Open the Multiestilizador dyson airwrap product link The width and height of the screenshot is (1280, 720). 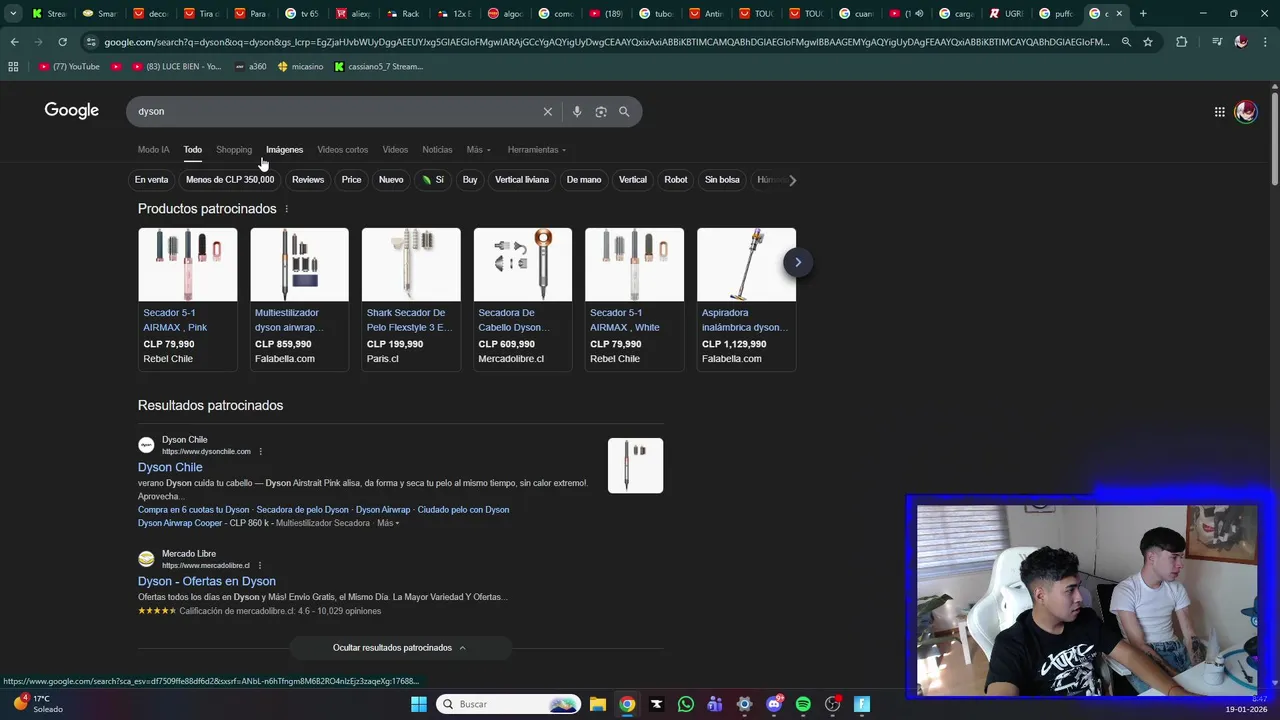pyautogui.click(x=289, y=320)
